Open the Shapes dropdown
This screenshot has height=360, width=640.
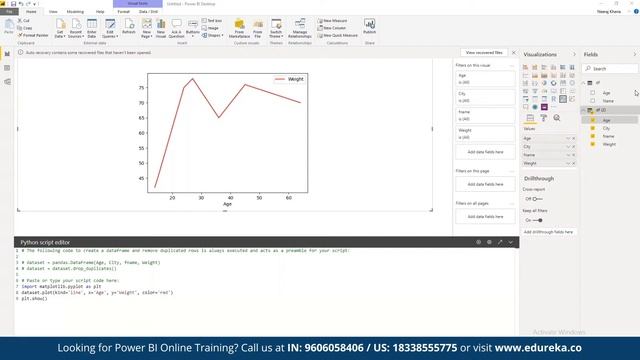pos(213,36)
